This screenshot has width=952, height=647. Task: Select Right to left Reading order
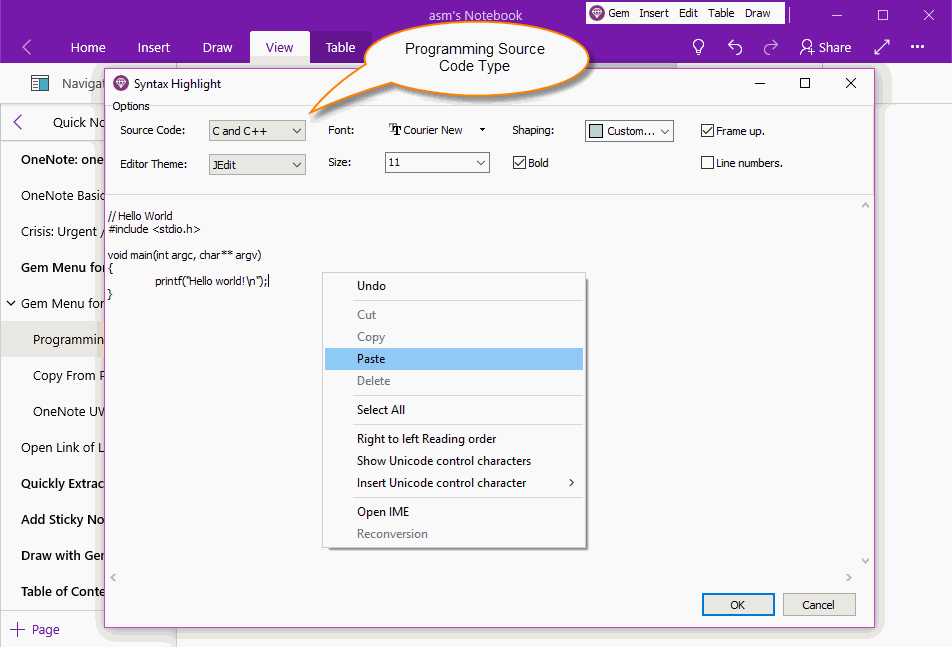click(x=454, y=439)
